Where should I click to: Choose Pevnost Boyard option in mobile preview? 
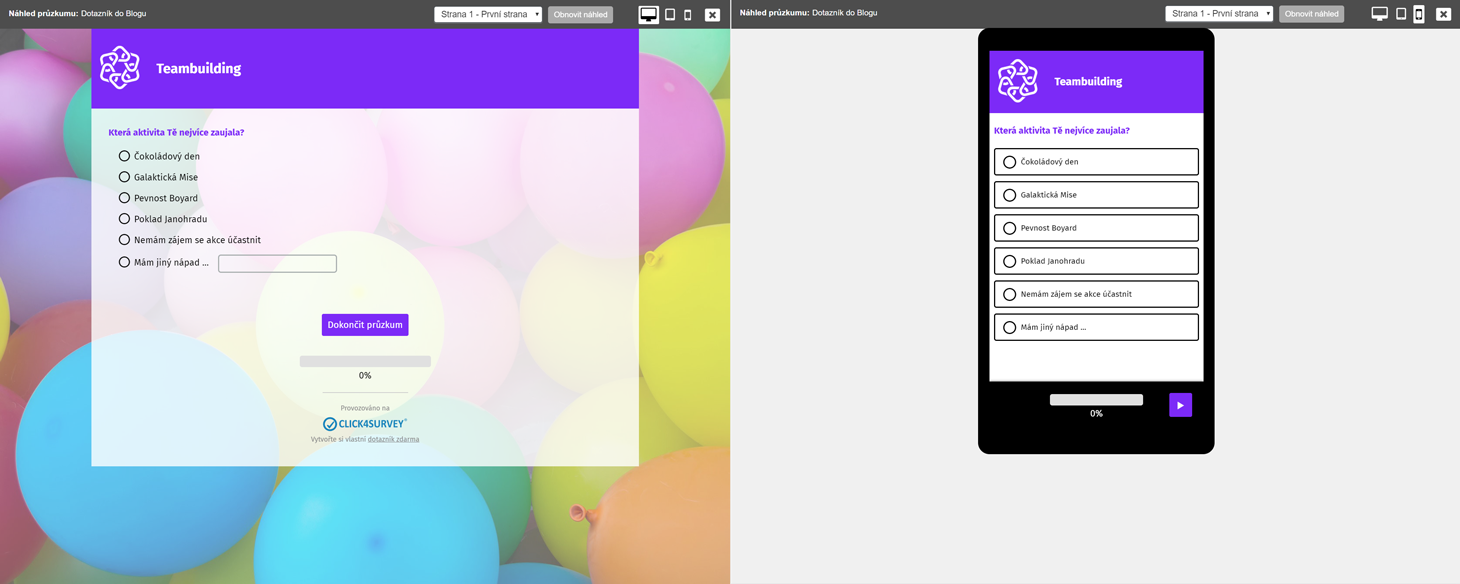click(x=1096, y=228)
